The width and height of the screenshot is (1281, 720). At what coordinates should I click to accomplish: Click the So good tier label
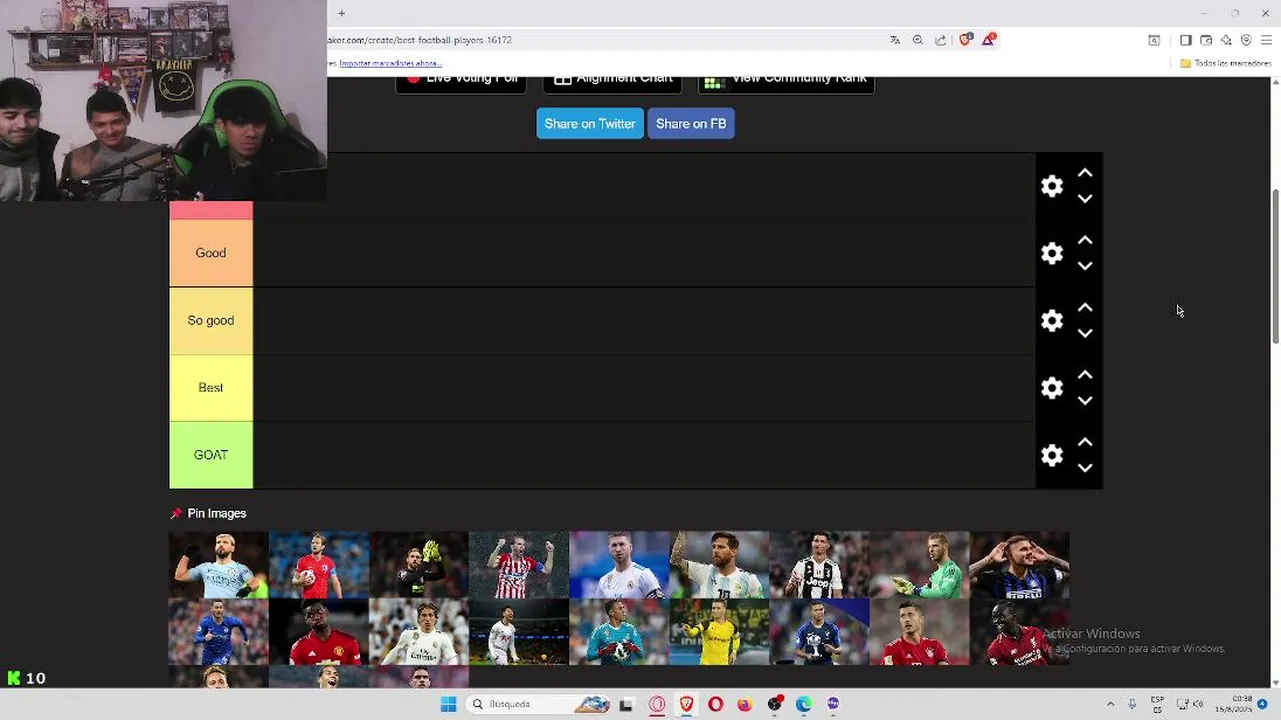pyautogui.click(x=211, y=320)
